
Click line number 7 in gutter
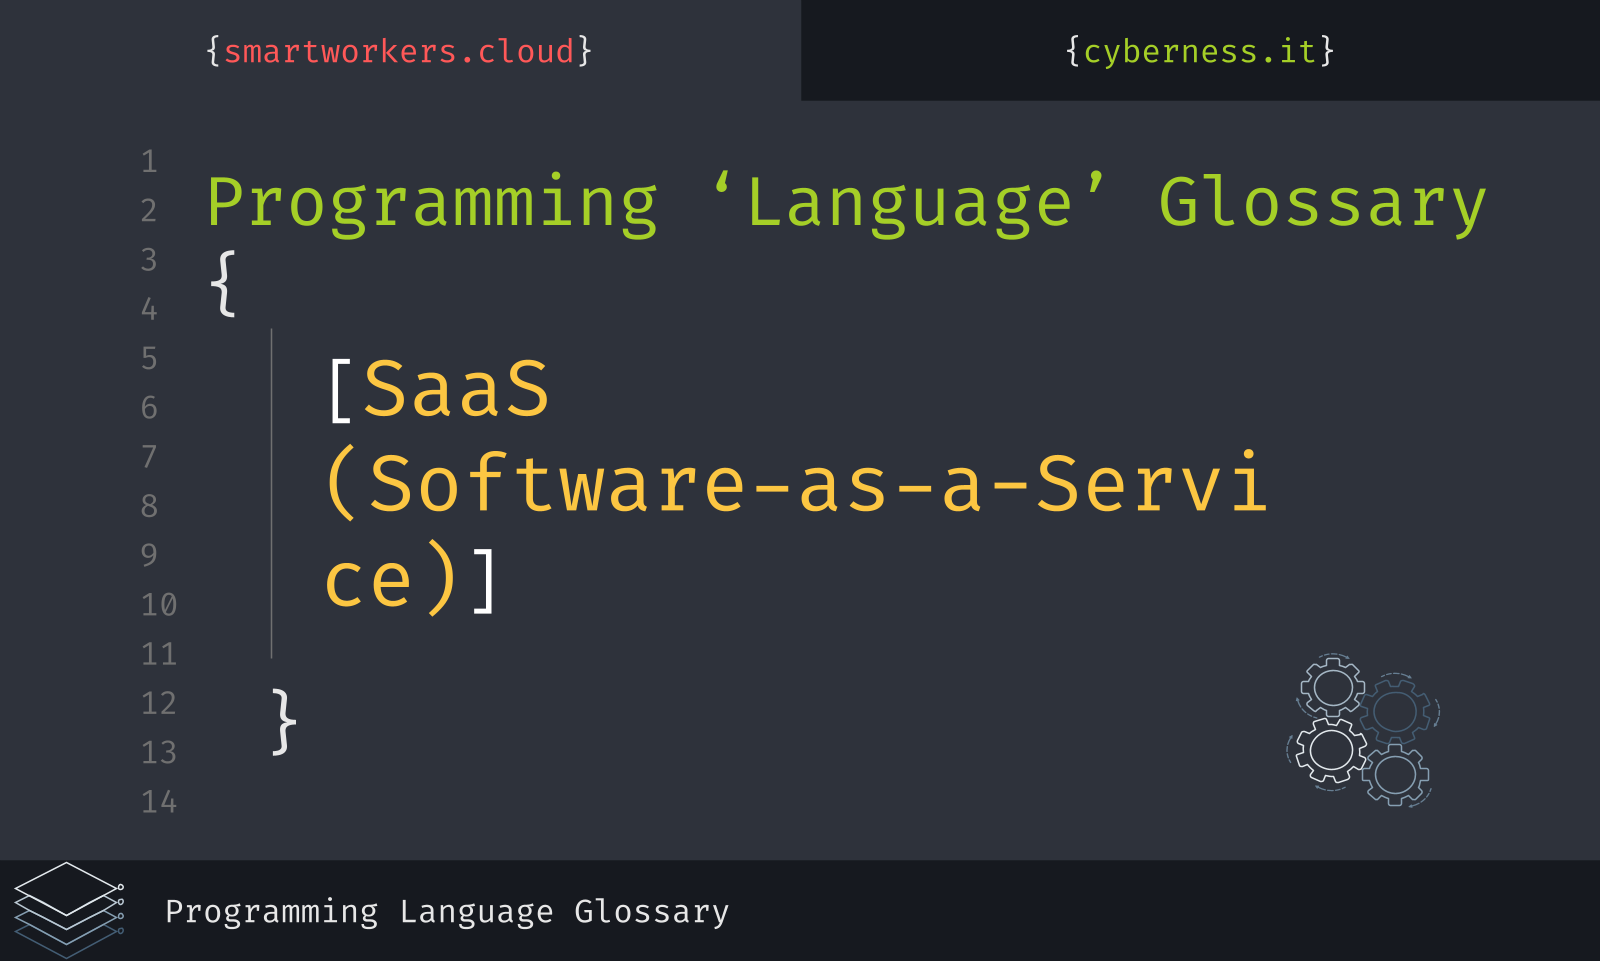click(149, 457)
